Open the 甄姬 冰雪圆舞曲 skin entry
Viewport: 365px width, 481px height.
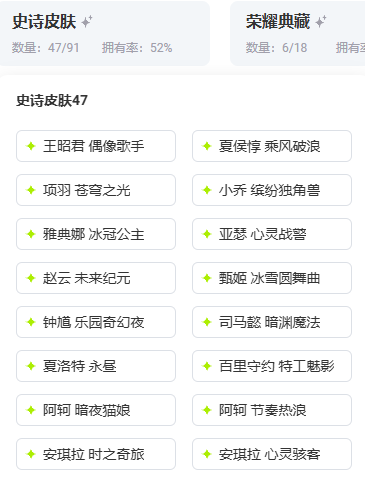pyautogui.click(x=272, y=278)
